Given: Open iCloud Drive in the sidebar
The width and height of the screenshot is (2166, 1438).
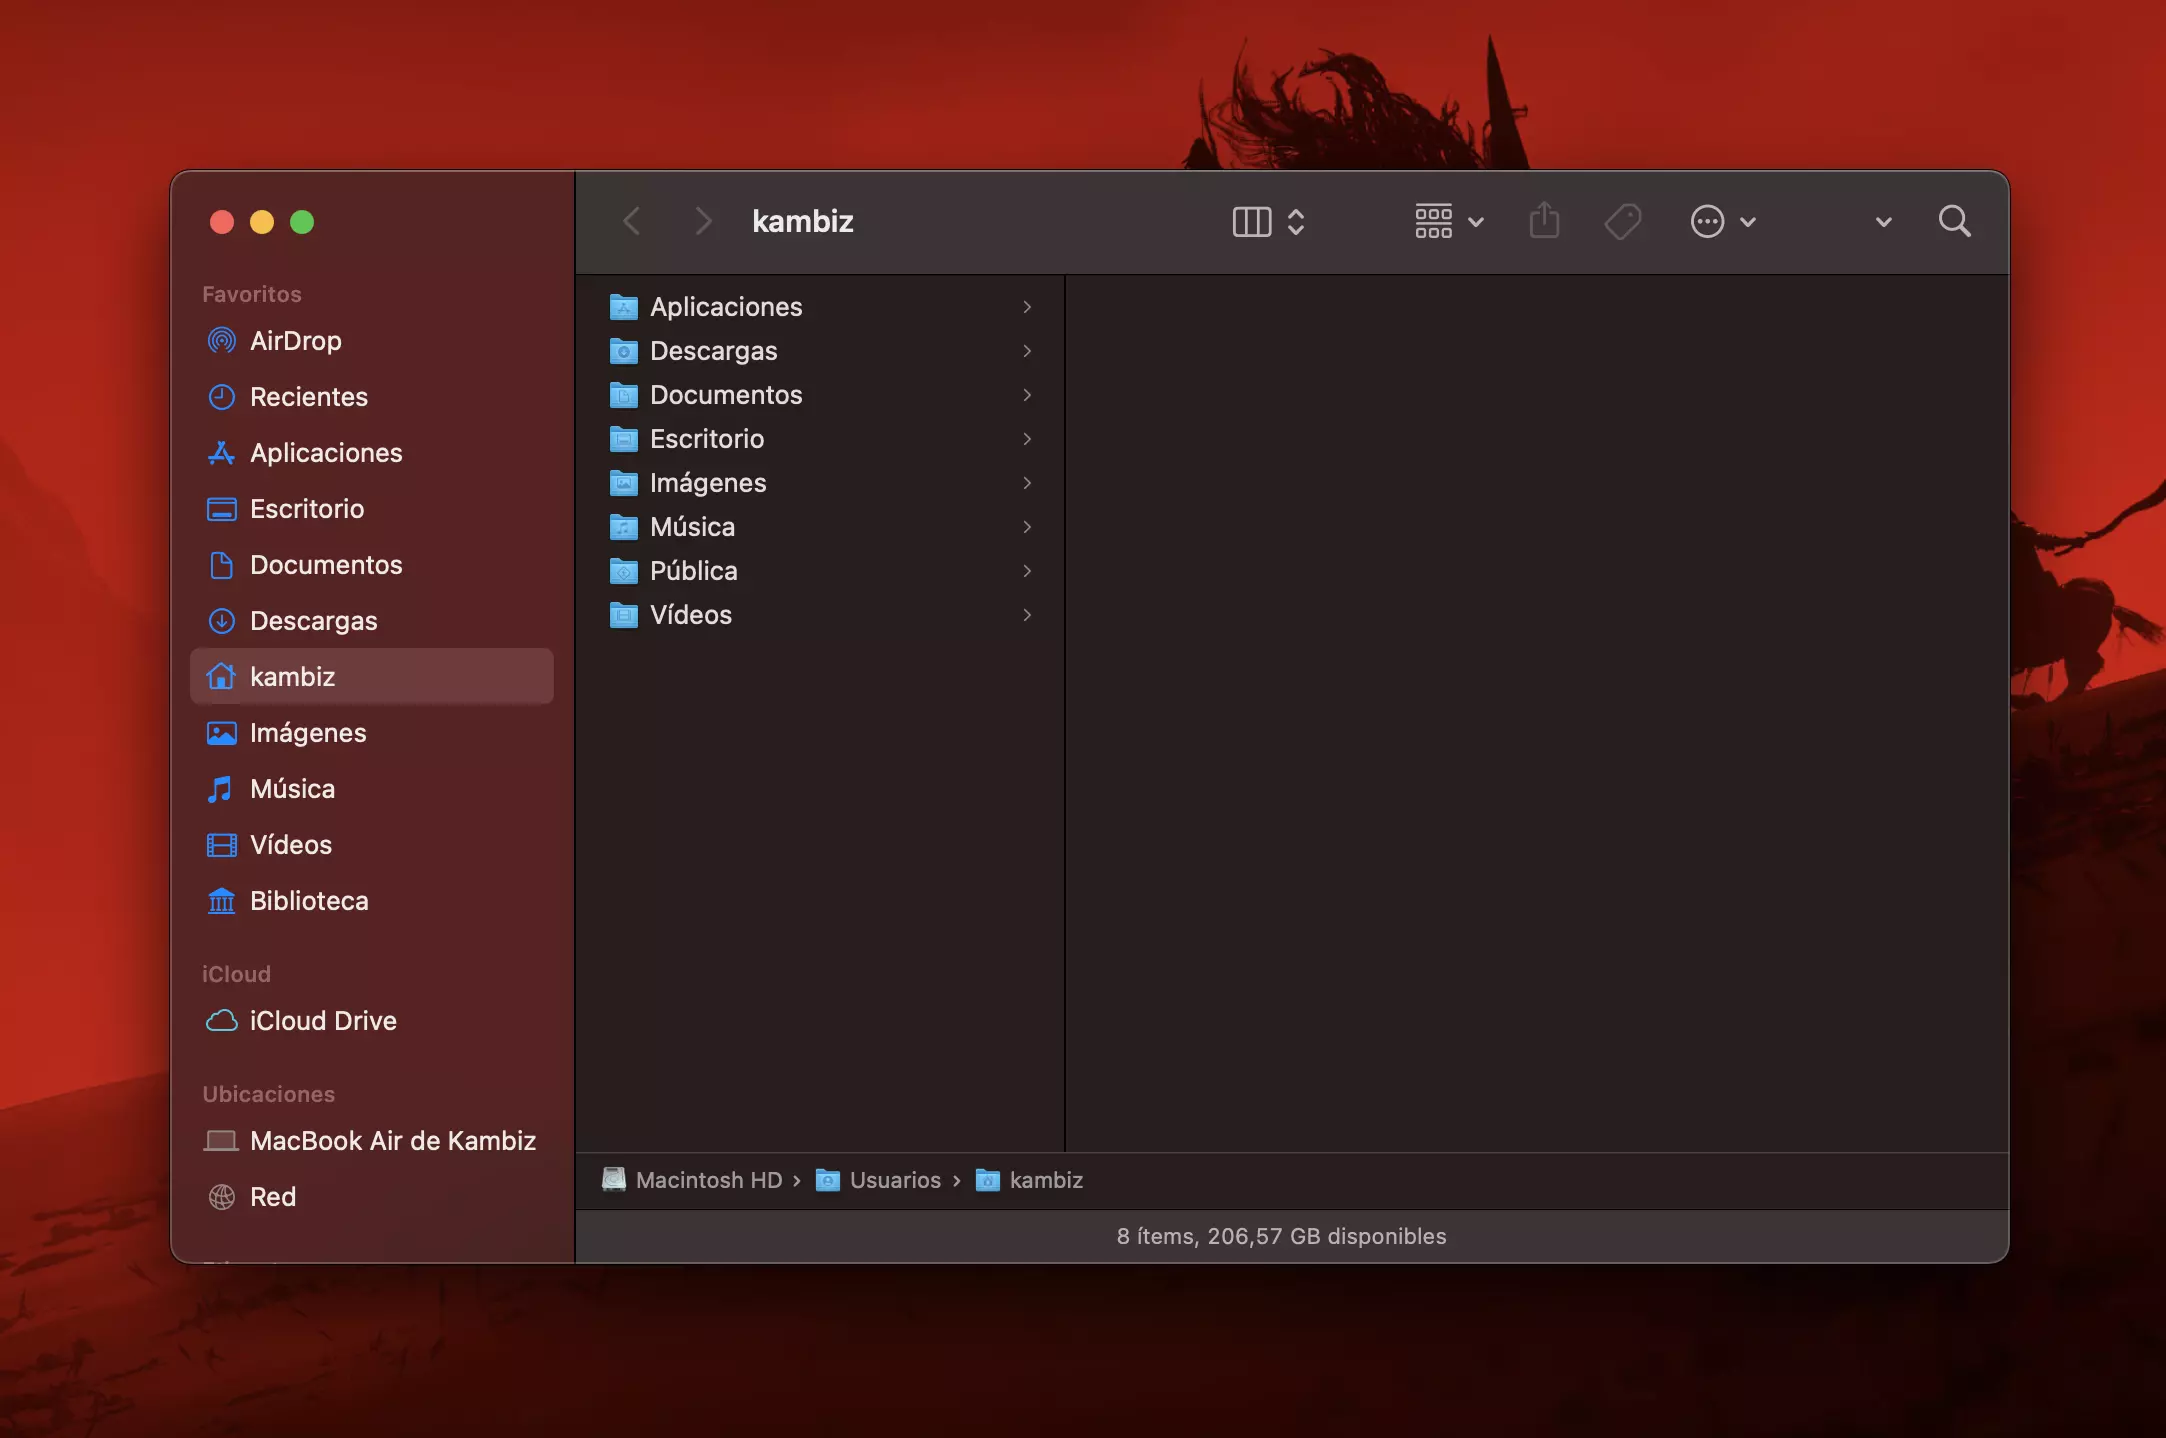Looking at the screenshot, I should (371, 1021).
